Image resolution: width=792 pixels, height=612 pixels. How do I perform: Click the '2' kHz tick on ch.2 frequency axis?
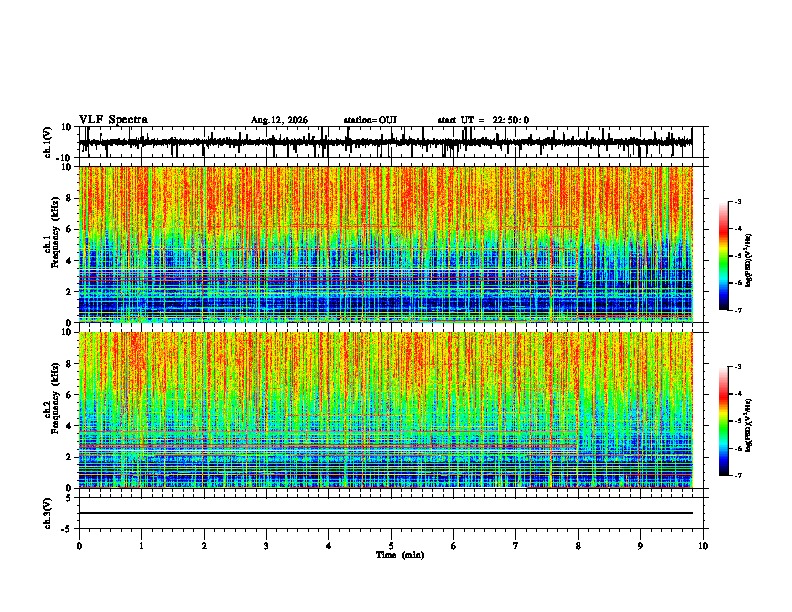click(69, 457)
